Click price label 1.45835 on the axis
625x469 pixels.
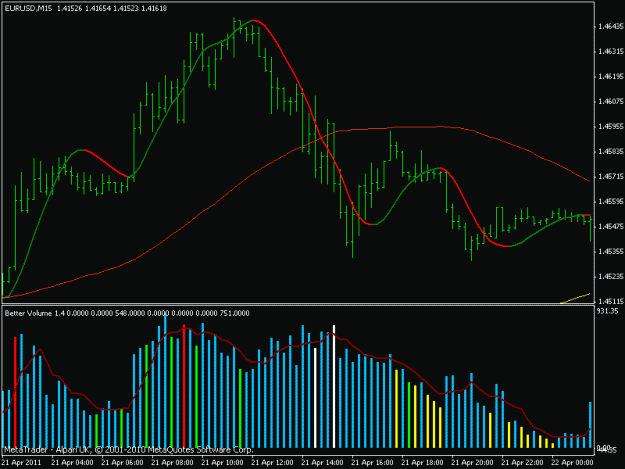pyautogui.click(x=611, y=152)
